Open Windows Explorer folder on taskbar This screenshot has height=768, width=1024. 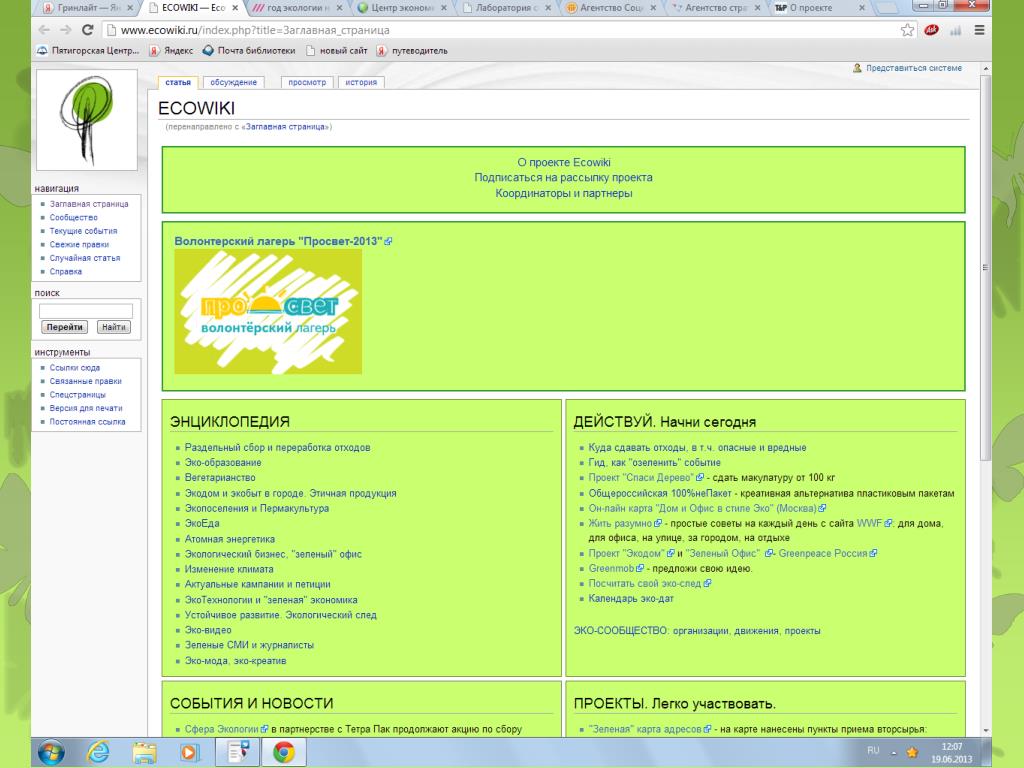tap(144, 753)
